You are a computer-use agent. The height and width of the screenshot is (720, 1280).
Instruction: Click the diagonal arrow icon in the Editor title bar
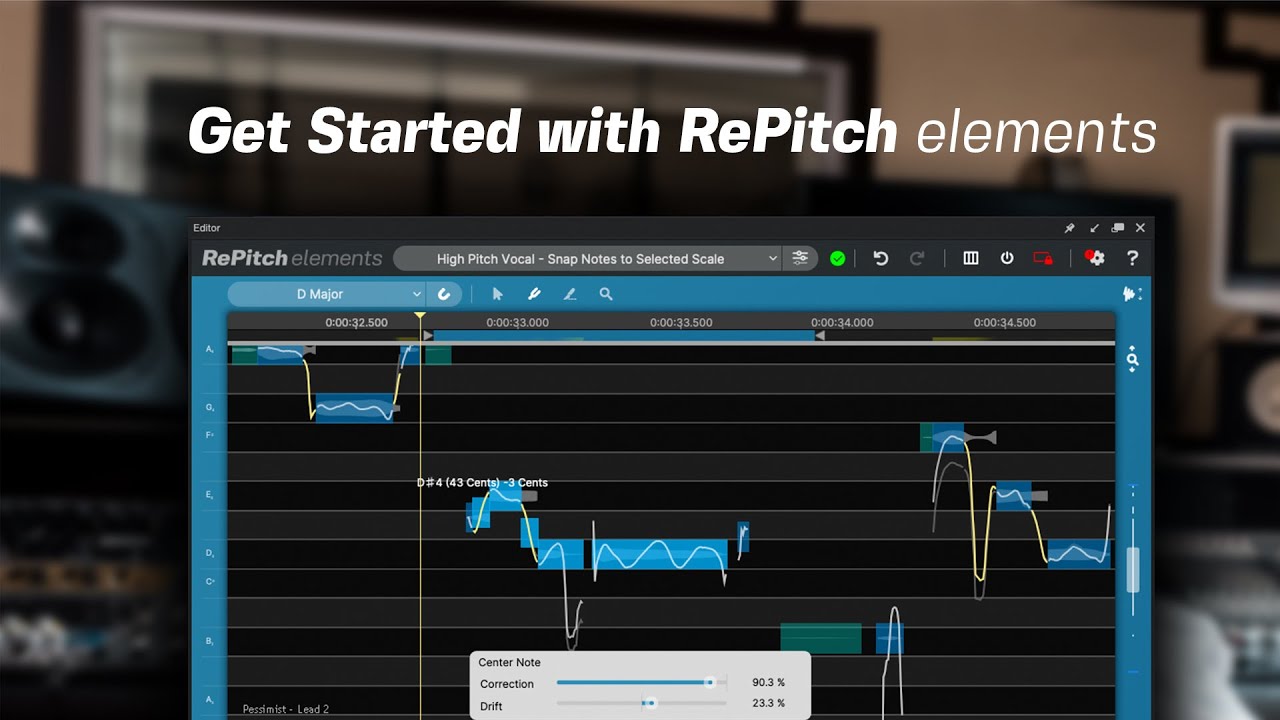click(1094, 228)
